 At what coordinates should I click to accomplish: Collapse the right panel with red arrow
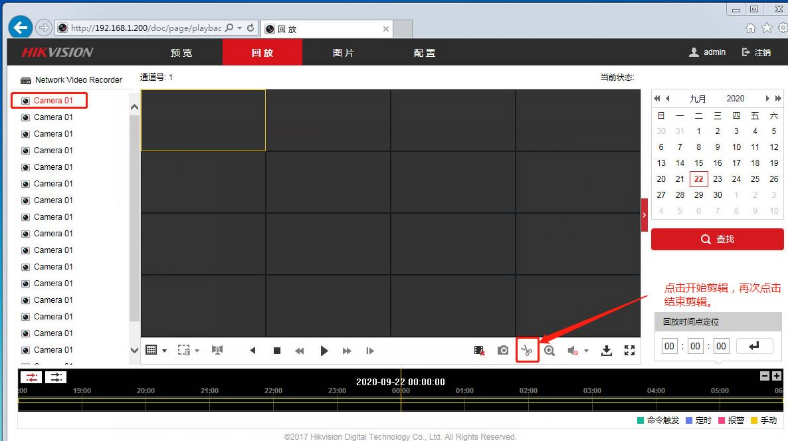click(644, 215)
